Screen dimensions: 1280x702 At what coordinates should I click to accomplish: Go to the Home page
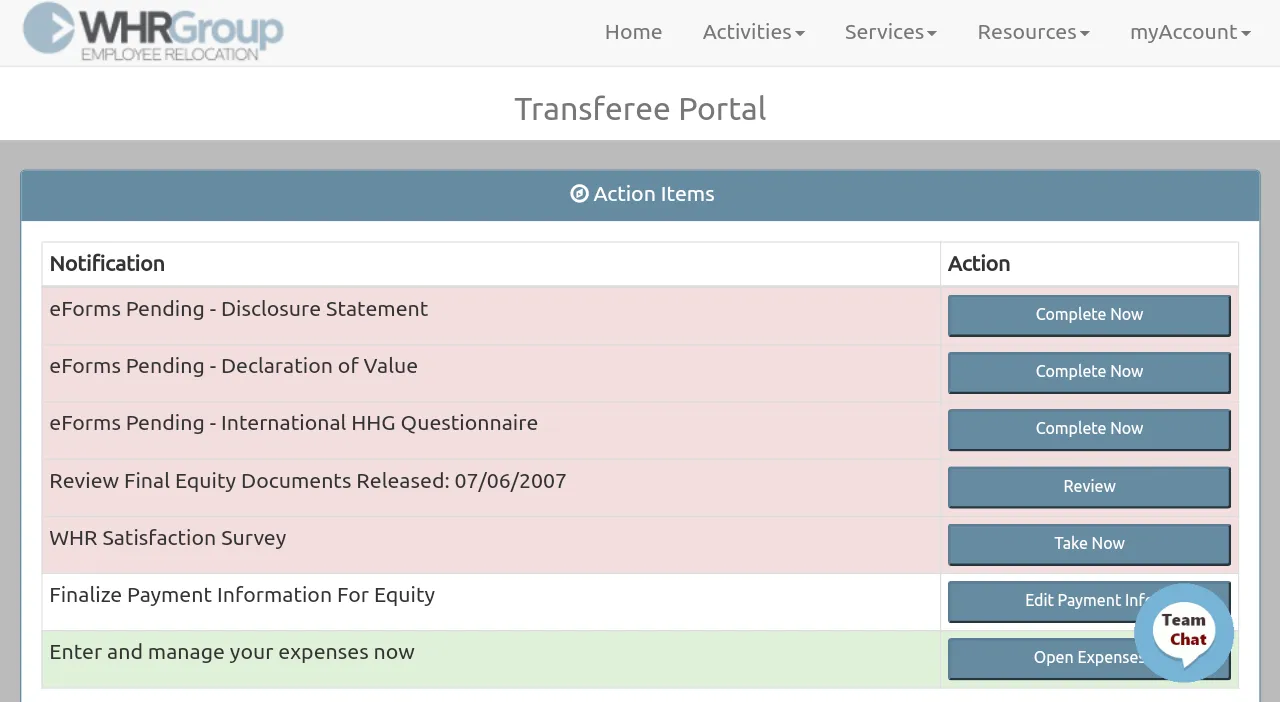click(633, 32)
